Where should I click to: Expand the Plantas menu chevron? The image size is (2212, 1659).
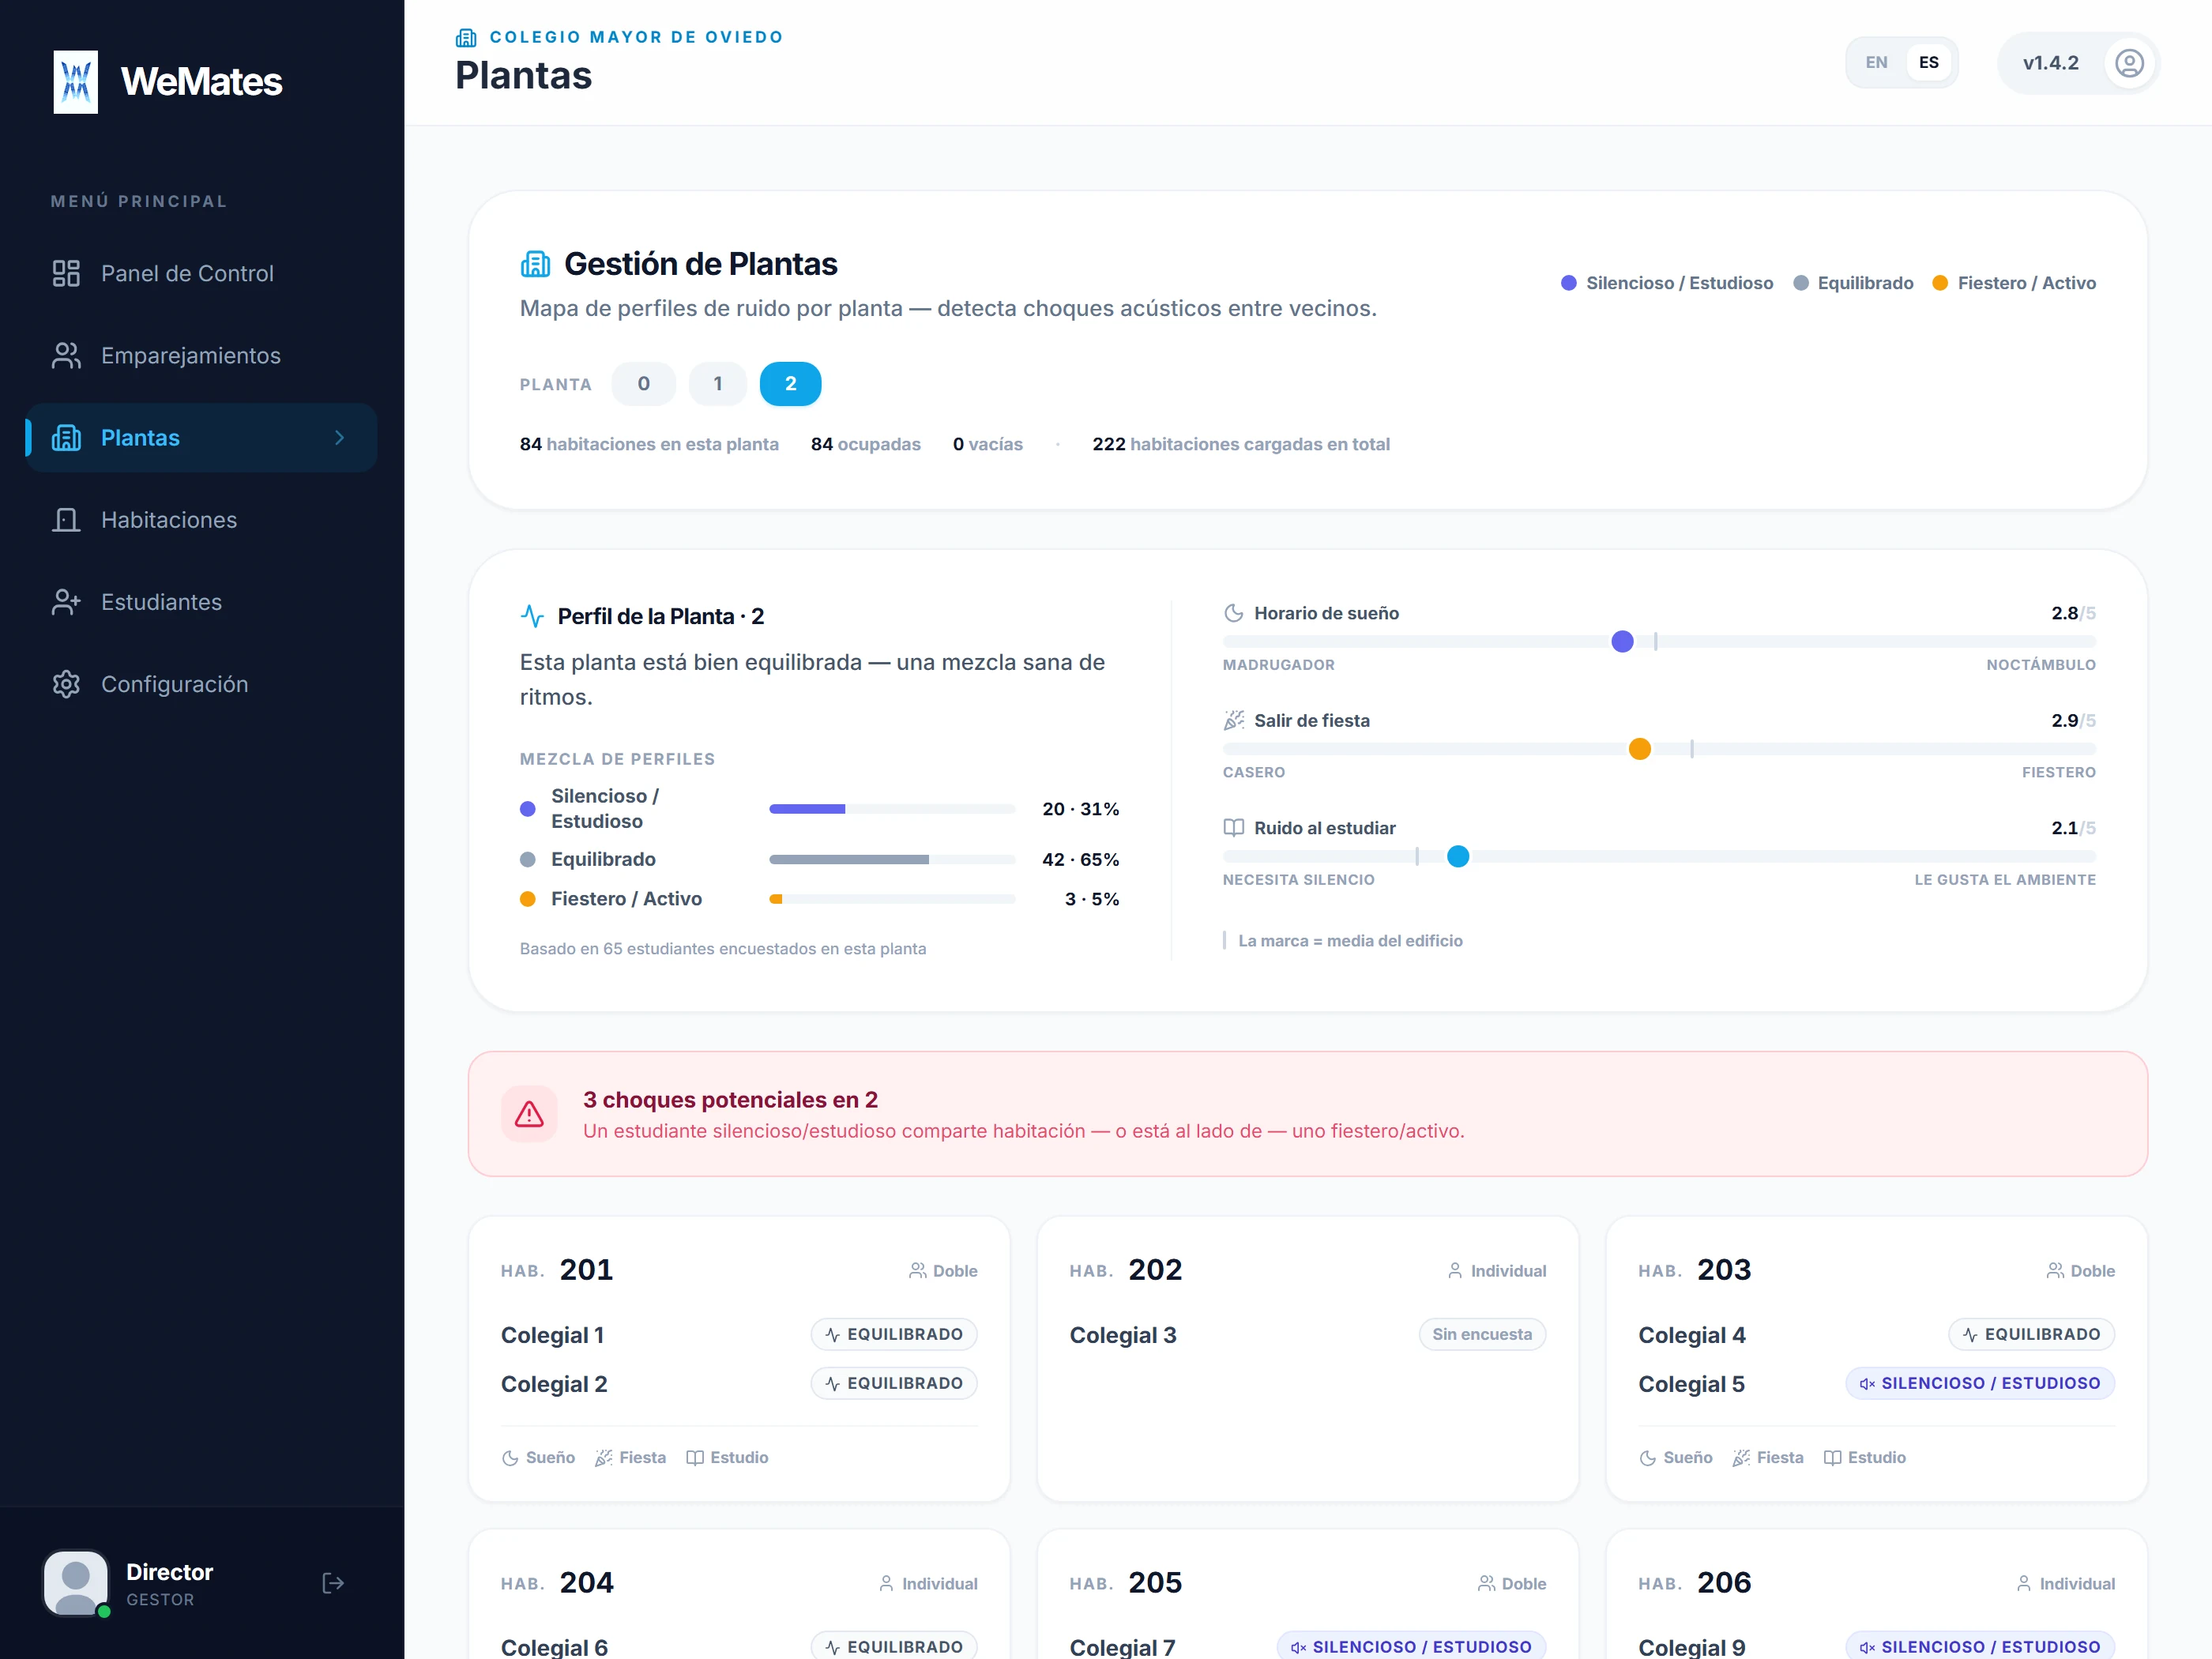(340, 438)
